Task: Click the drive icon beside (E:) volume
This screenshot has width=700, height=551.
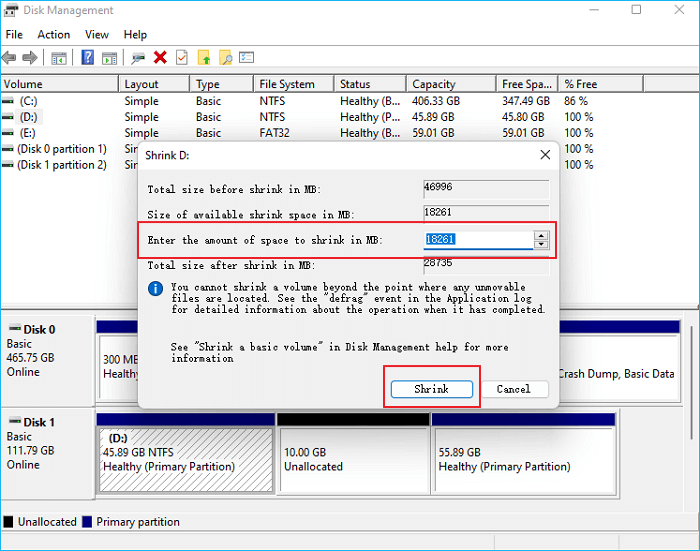Action: pyautogui.click(x=8, y=133)
